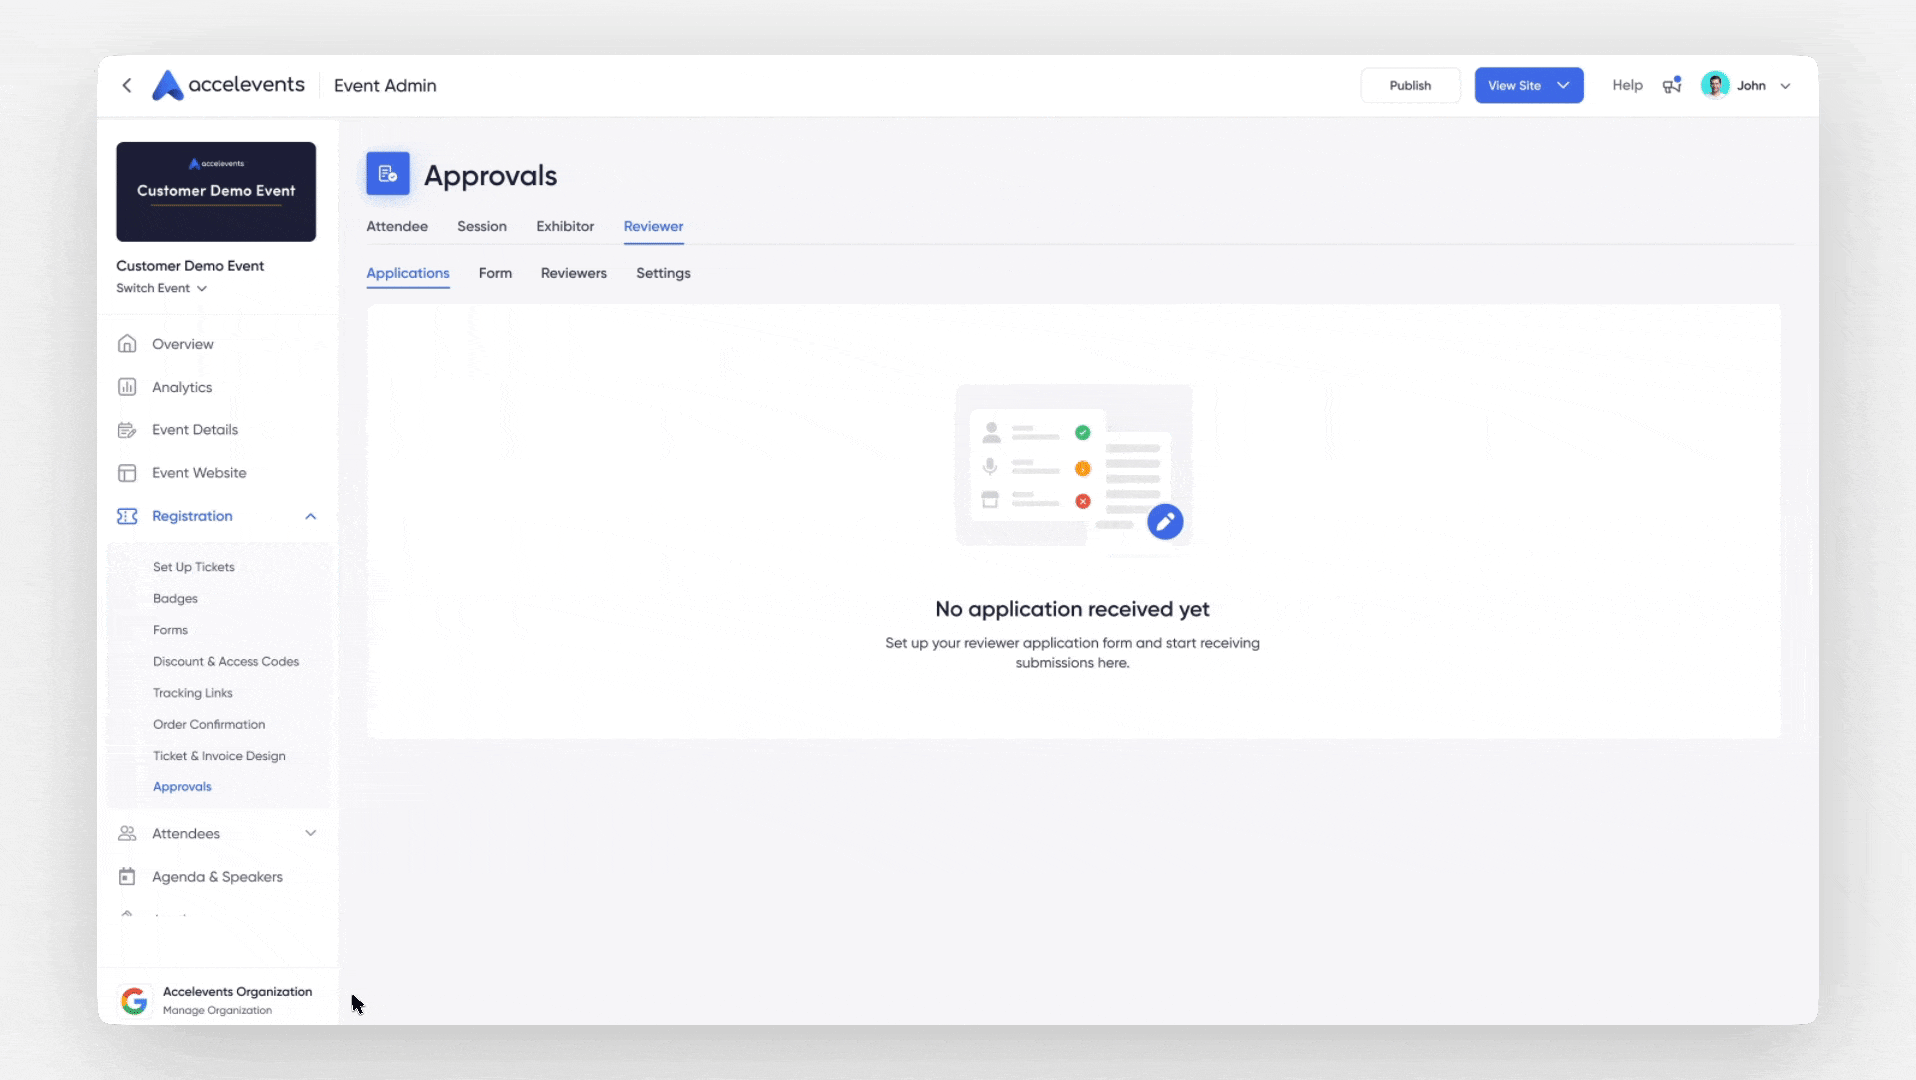This screenshot has height=1080, width=1916.
Task: Click the Customer Demo Event name text
Action: pyautogui.click(x=190, y=266)
